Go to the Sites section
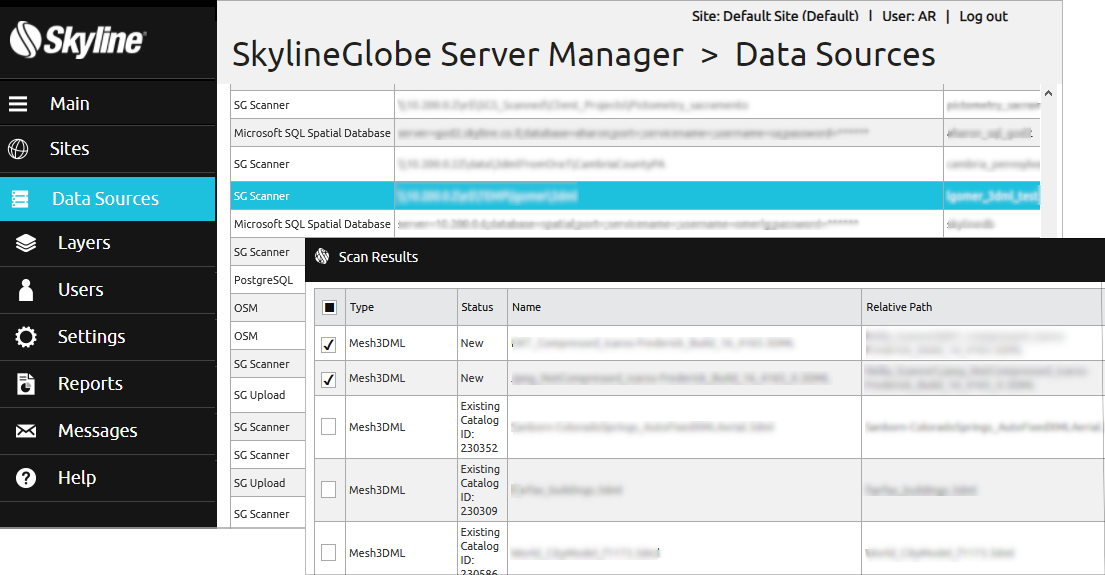This screenshot has width=1105, height=575. coord(108,149)
